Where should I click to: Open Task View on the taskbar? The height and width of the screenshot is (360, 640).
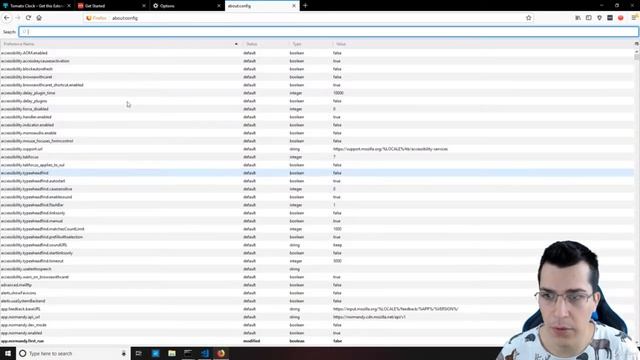[x=138, y=353]
